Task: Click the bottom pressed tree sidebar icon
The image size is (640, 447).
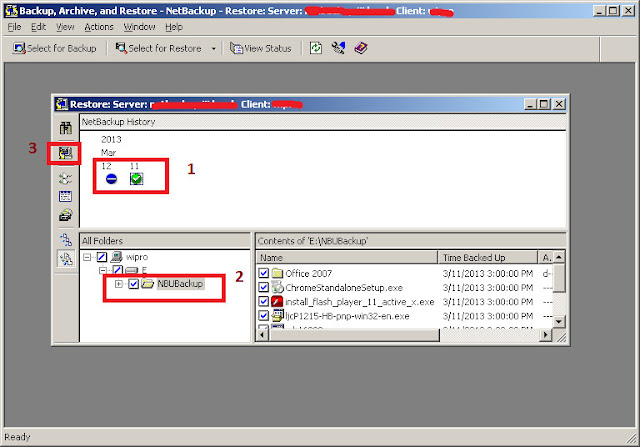Action: [x=65, y=258]
